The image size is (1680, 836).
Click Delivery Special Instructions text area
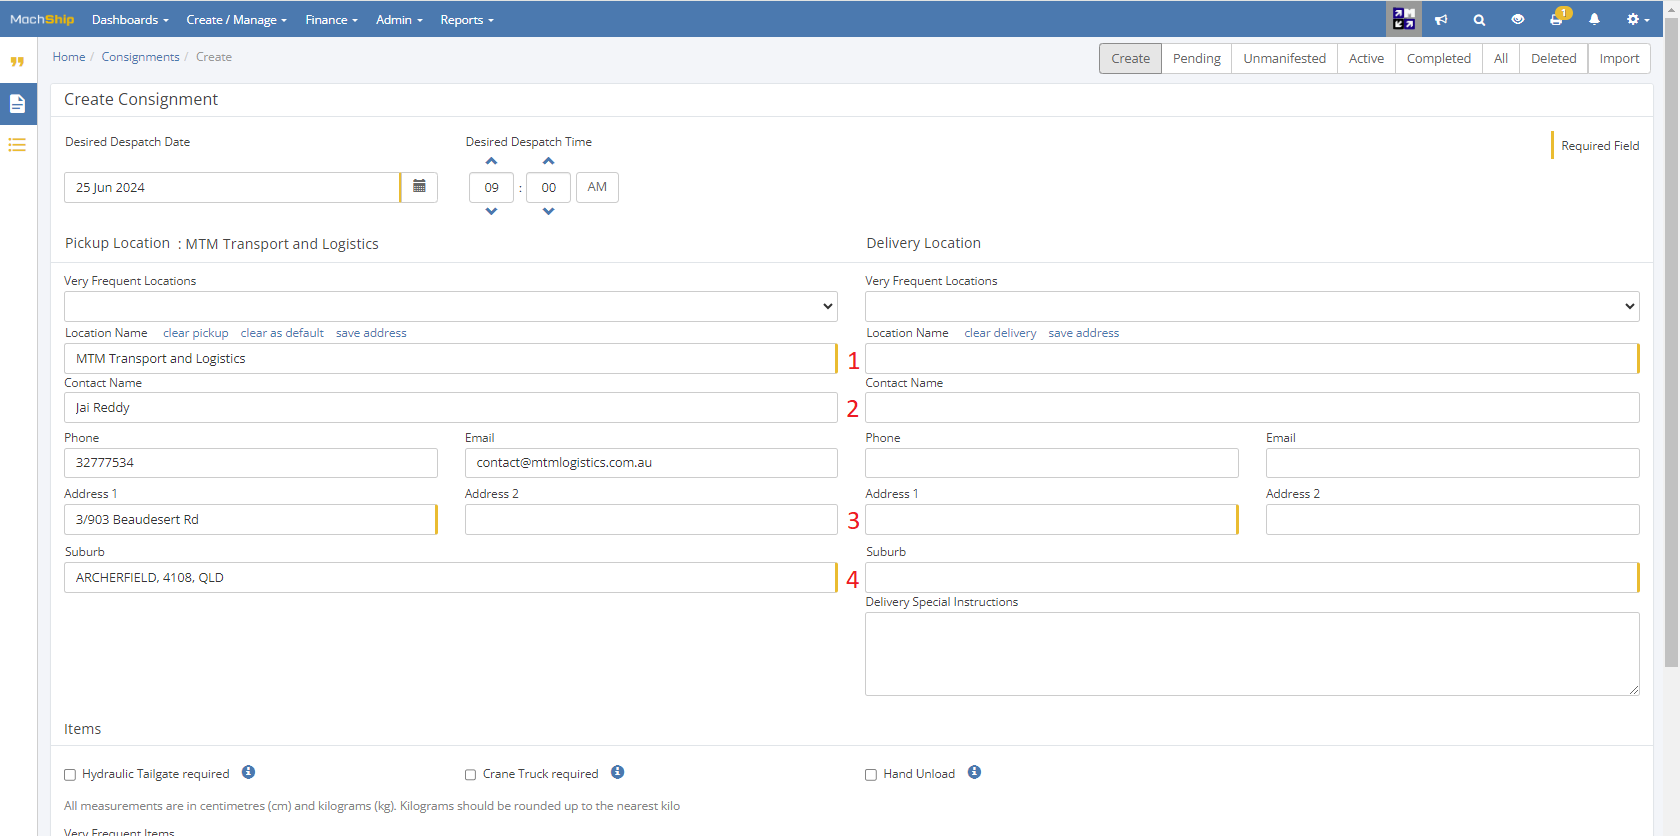(x=1252, y=654)
